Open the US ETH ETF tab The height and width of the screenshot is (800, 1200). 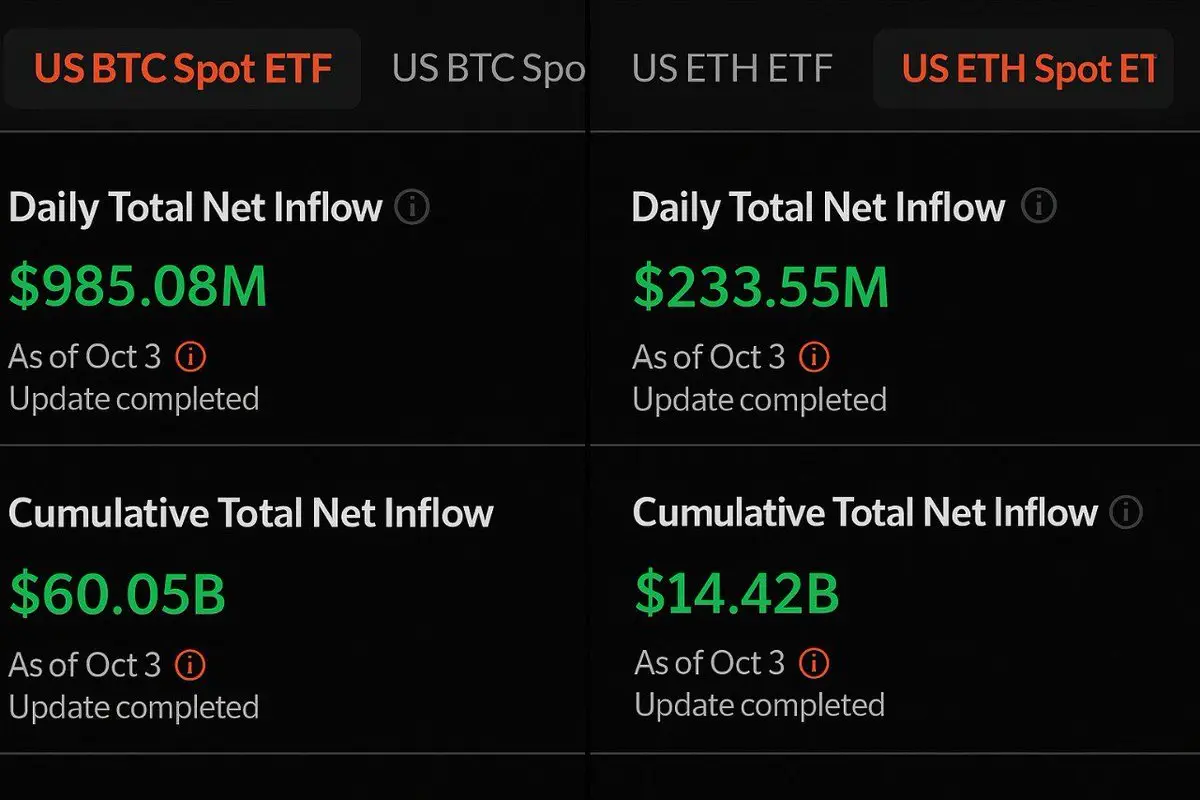click(x=732, y=69)
